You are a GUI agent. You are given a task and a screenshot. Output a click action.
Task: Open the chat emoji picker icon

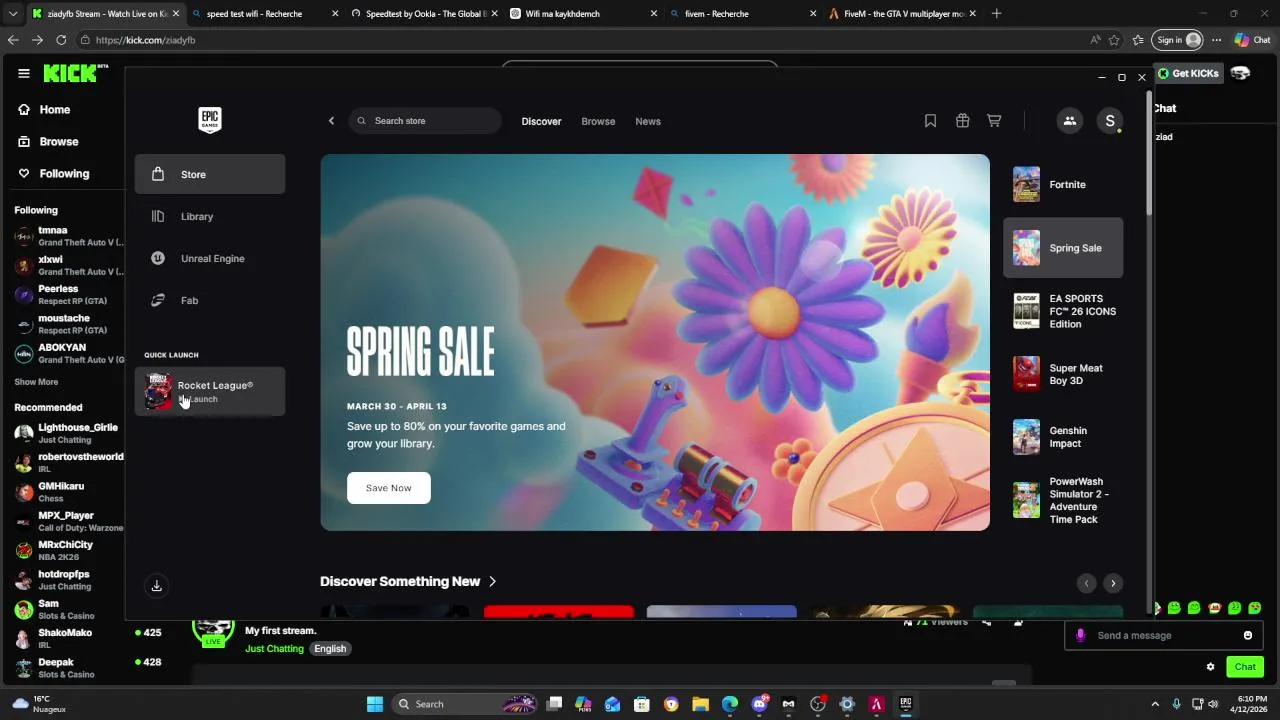click(x=1248, y=636)
